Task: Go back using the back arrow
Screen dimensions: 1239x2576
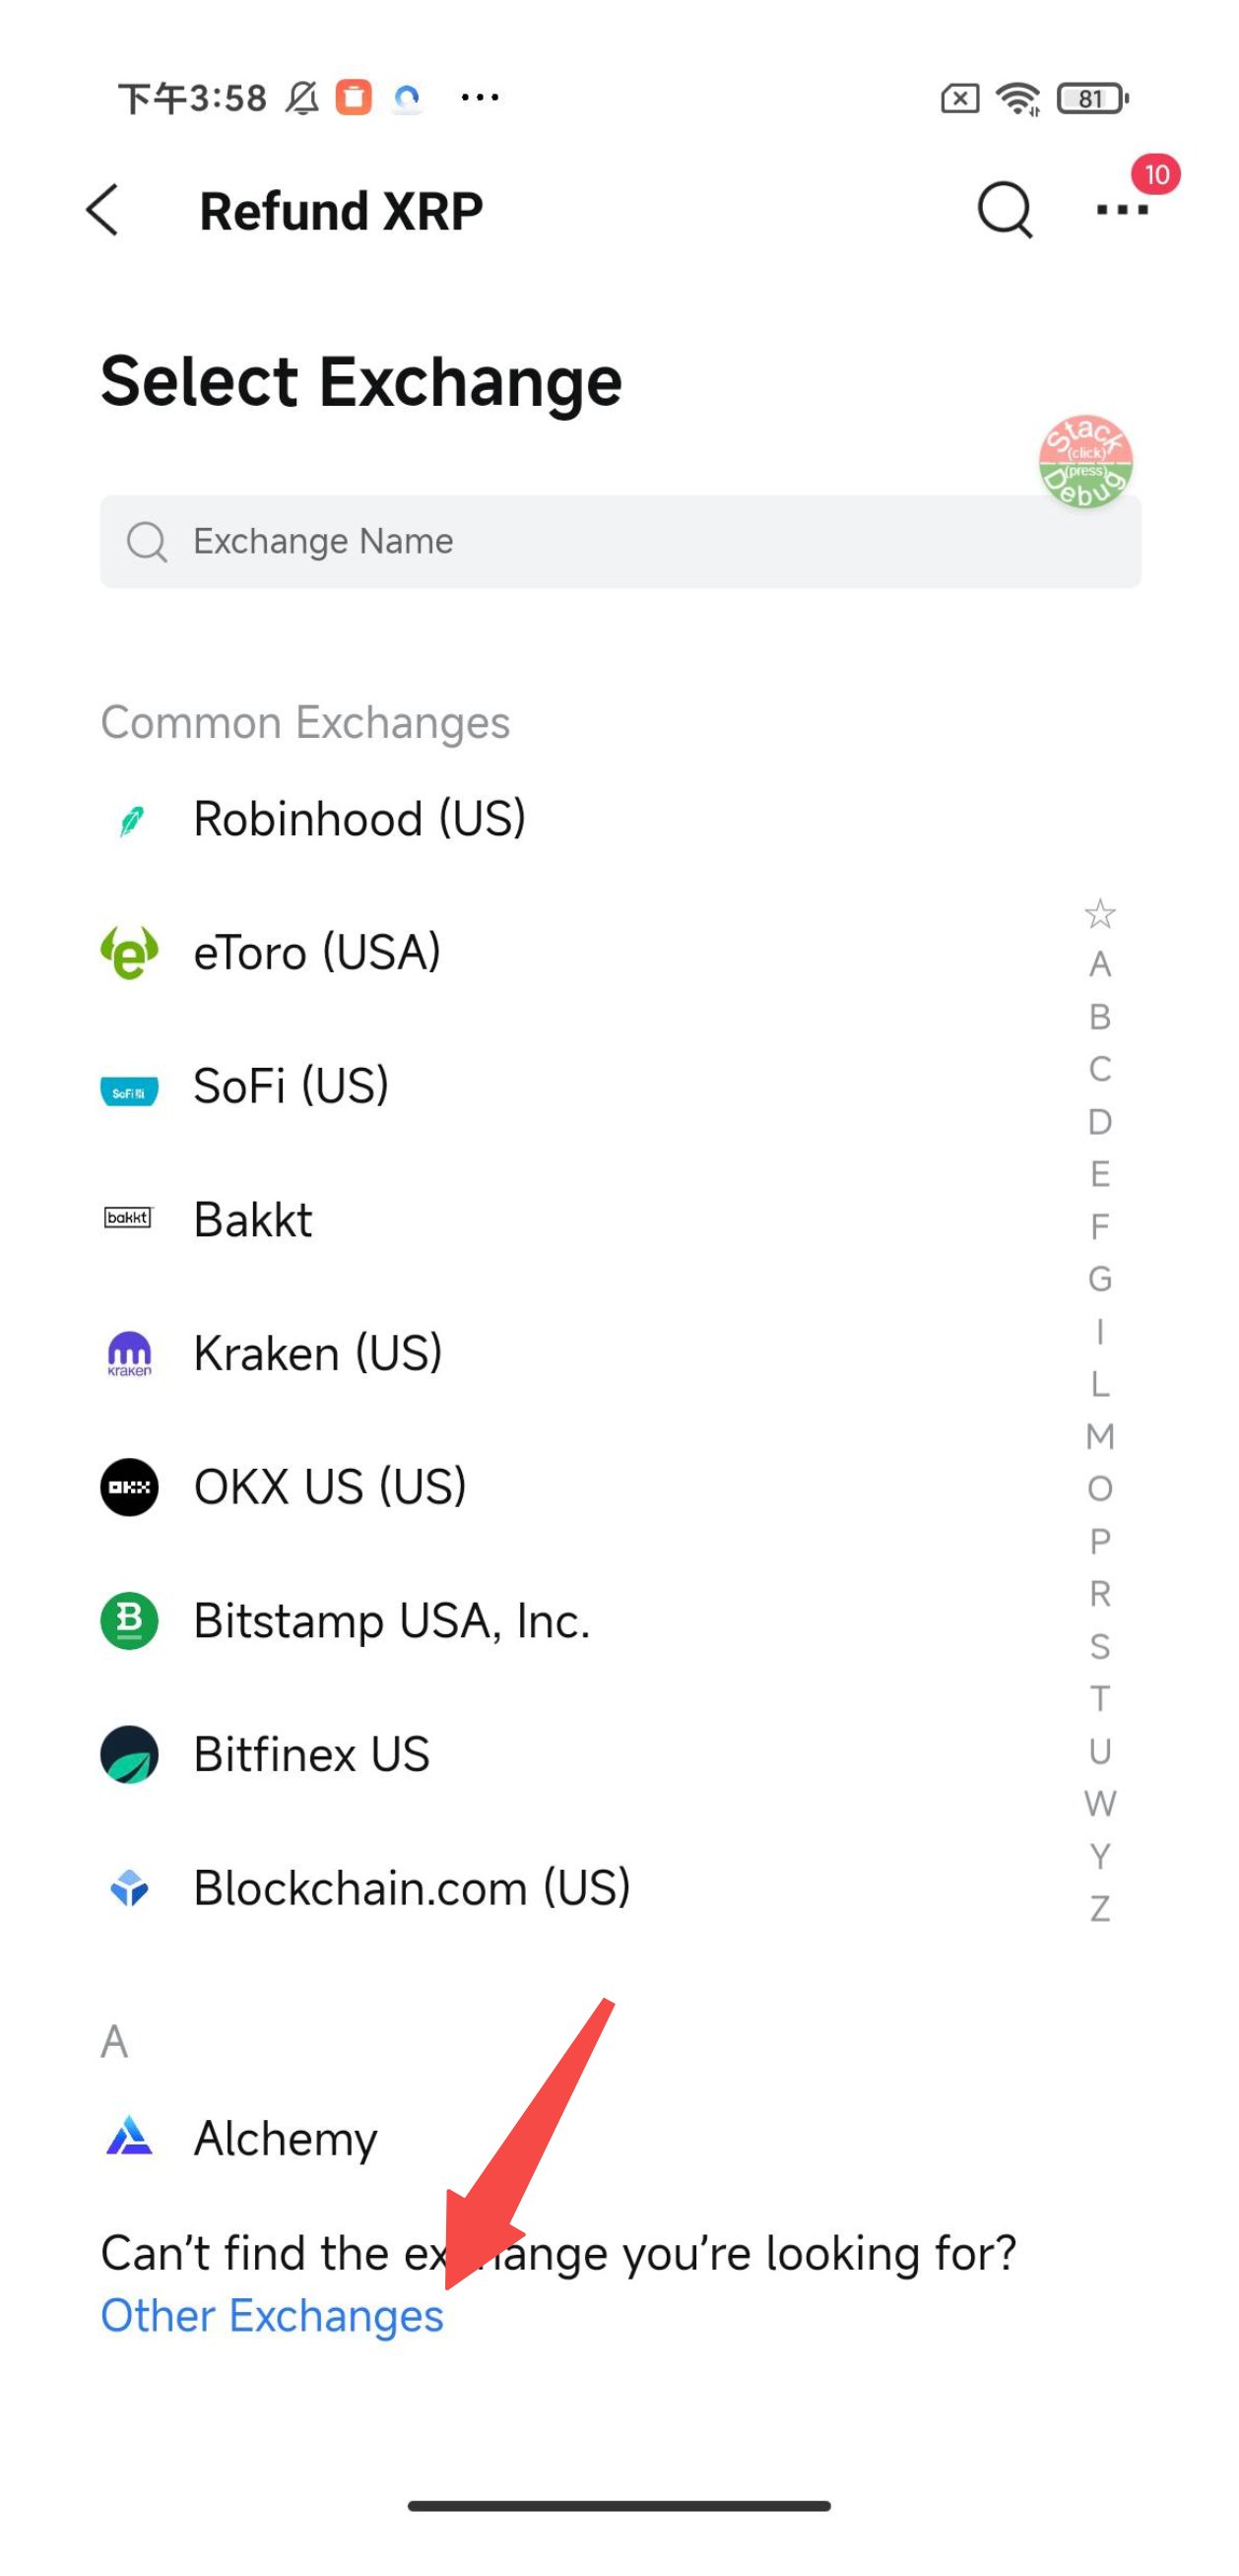Action: [103, 210]
